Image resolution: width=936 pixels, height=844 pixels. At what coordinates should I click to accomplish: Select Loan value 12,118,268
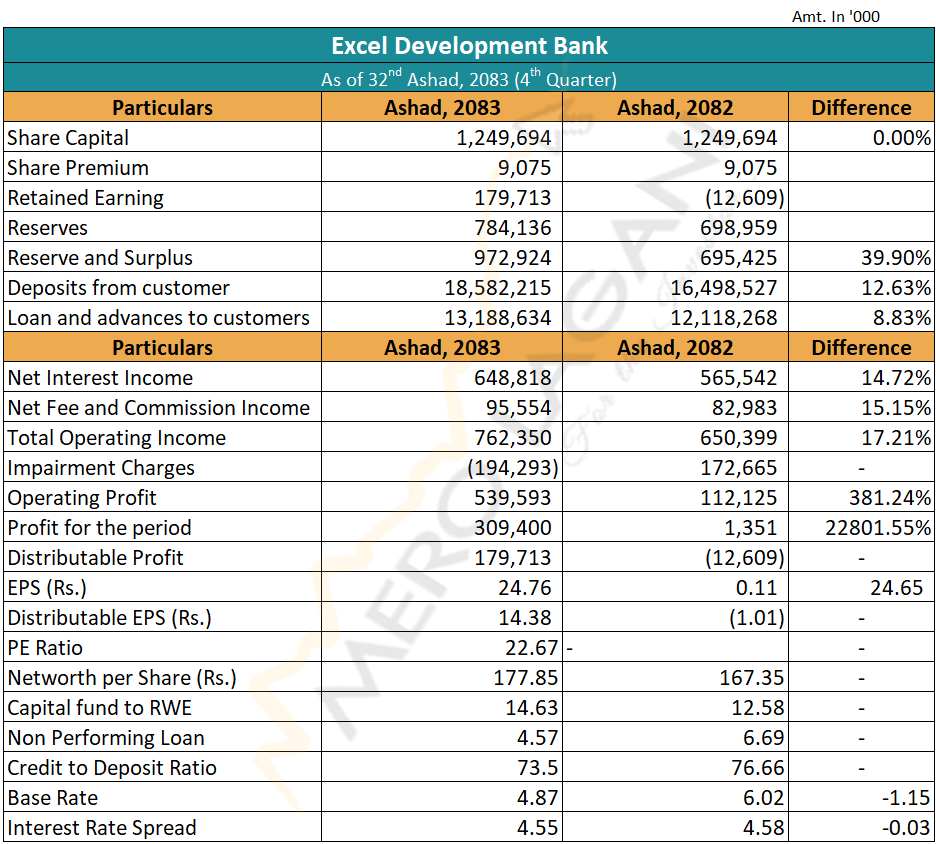point(723,318)
